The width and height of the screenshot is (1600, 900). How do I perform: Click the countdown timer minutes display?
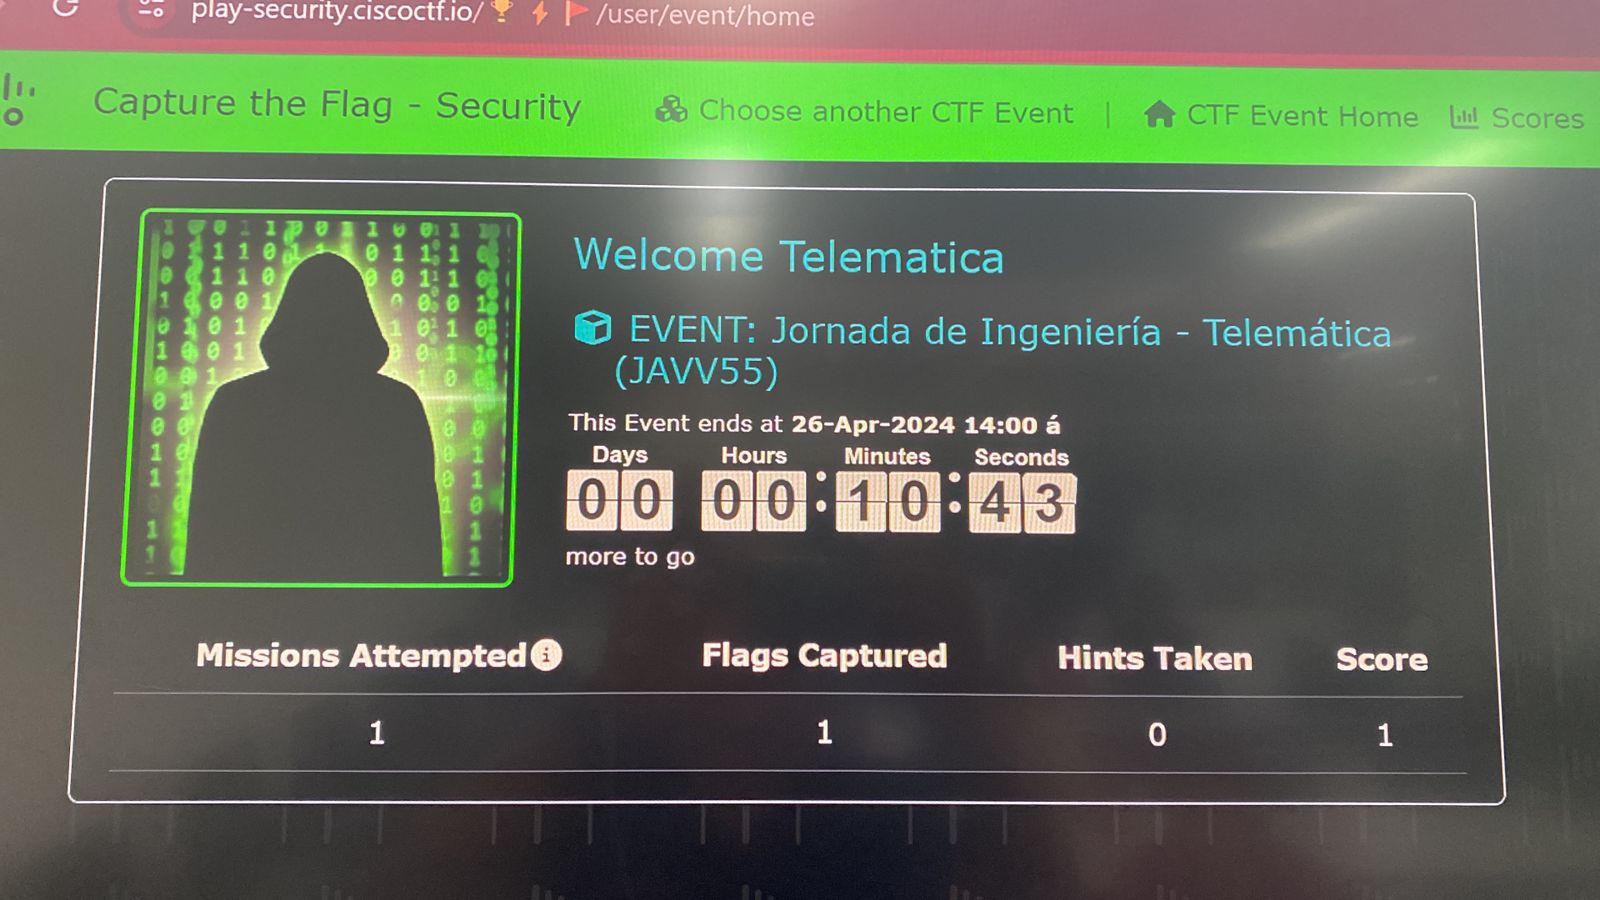coord(887,502)
